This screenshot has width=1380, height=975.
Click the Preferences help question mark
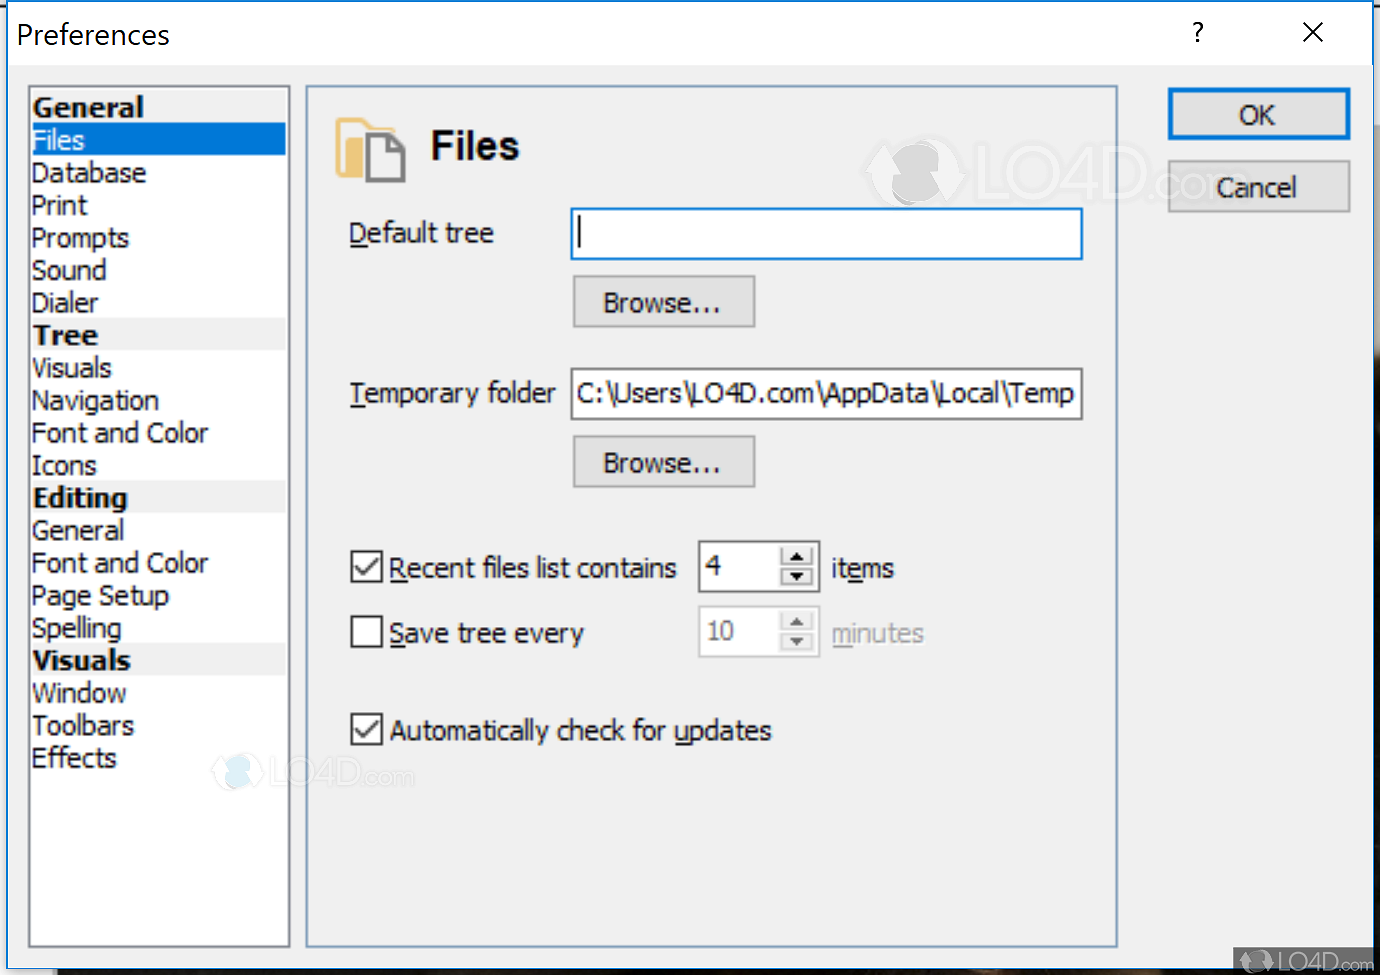[1197, 32]
